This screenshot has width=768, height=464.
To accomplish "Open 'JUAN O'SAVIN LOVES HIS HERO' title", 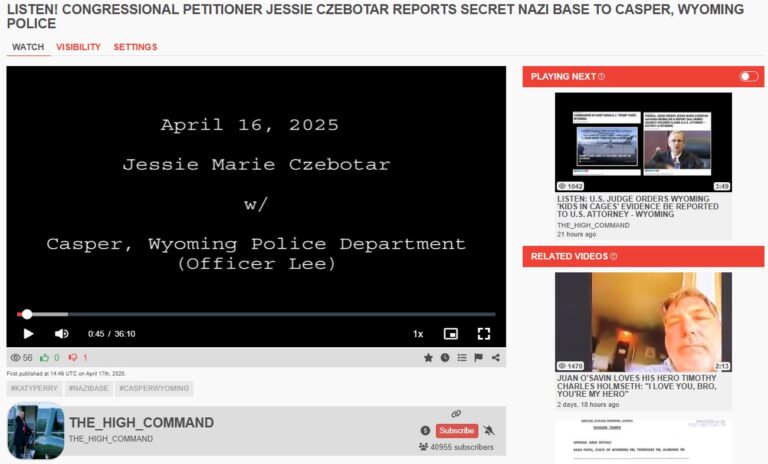I will click(636, 386).
